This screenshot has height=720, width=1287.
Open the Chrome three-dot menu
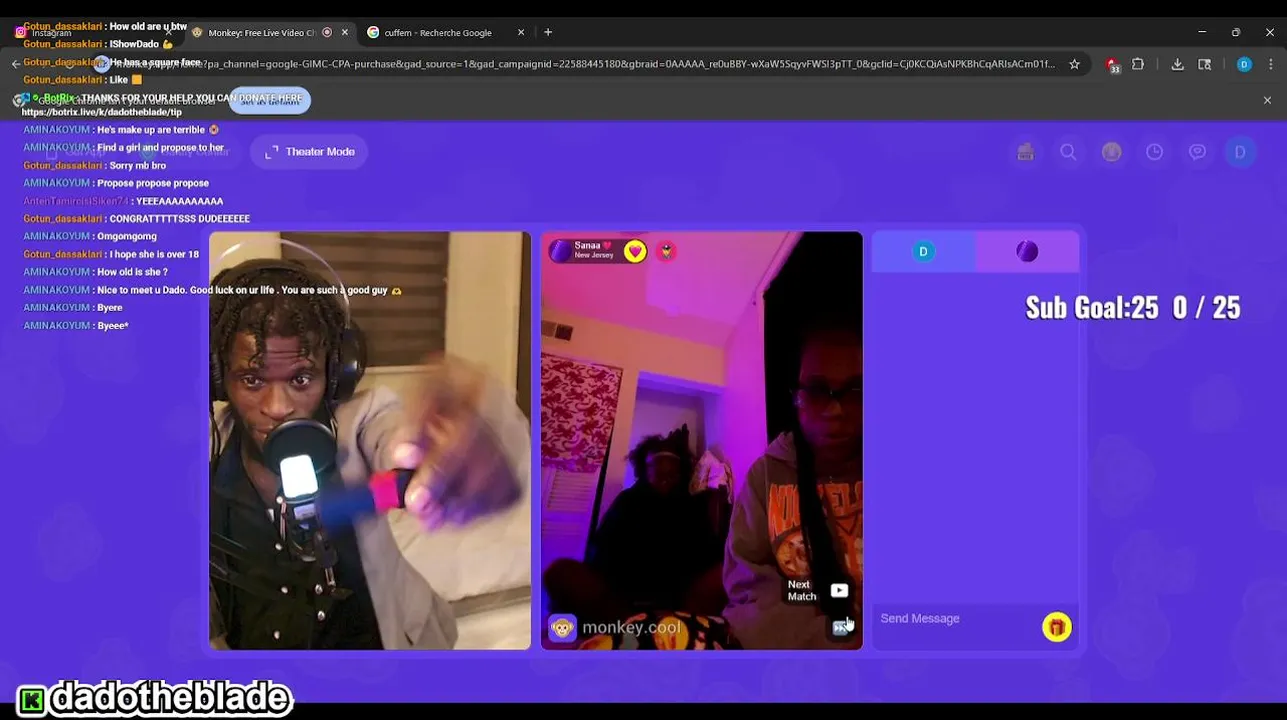1270,64
